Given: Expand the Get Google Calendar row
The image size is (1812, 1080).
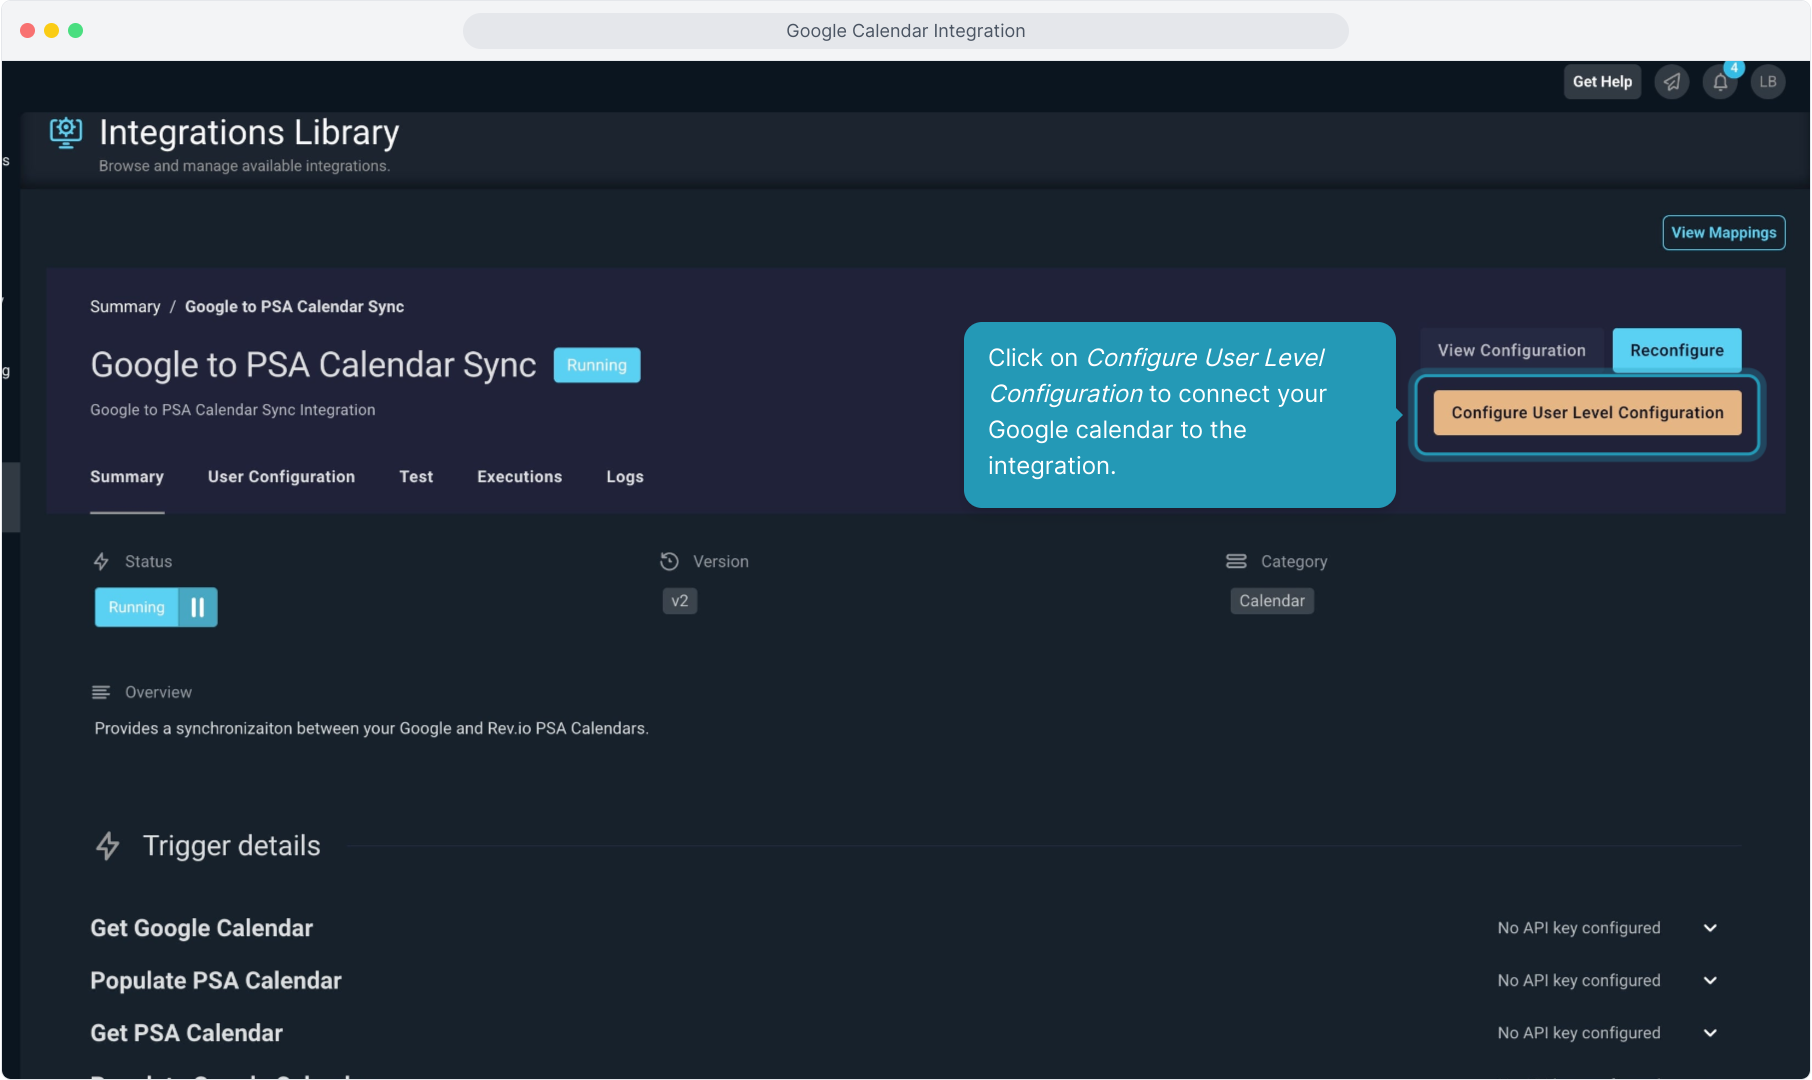Looking at the screenshot, I should click(x=1710, y=928).
